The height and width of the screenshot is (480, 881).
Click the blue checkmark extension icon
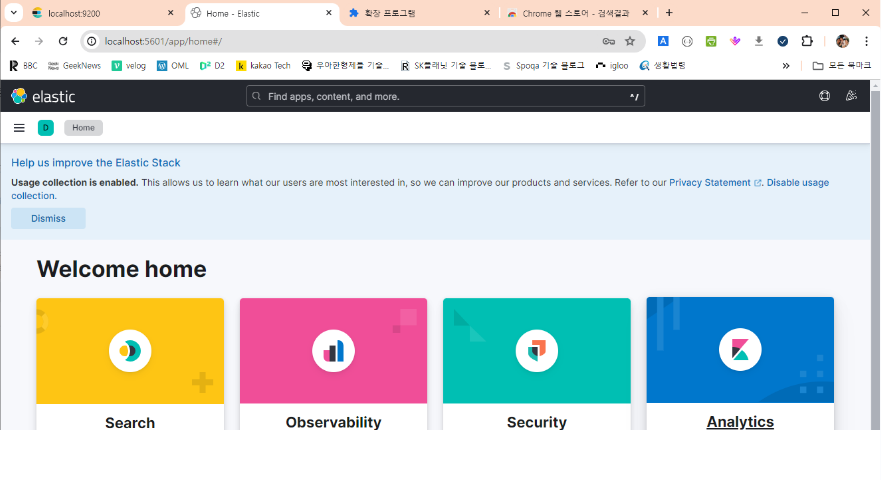pos(783,41)
